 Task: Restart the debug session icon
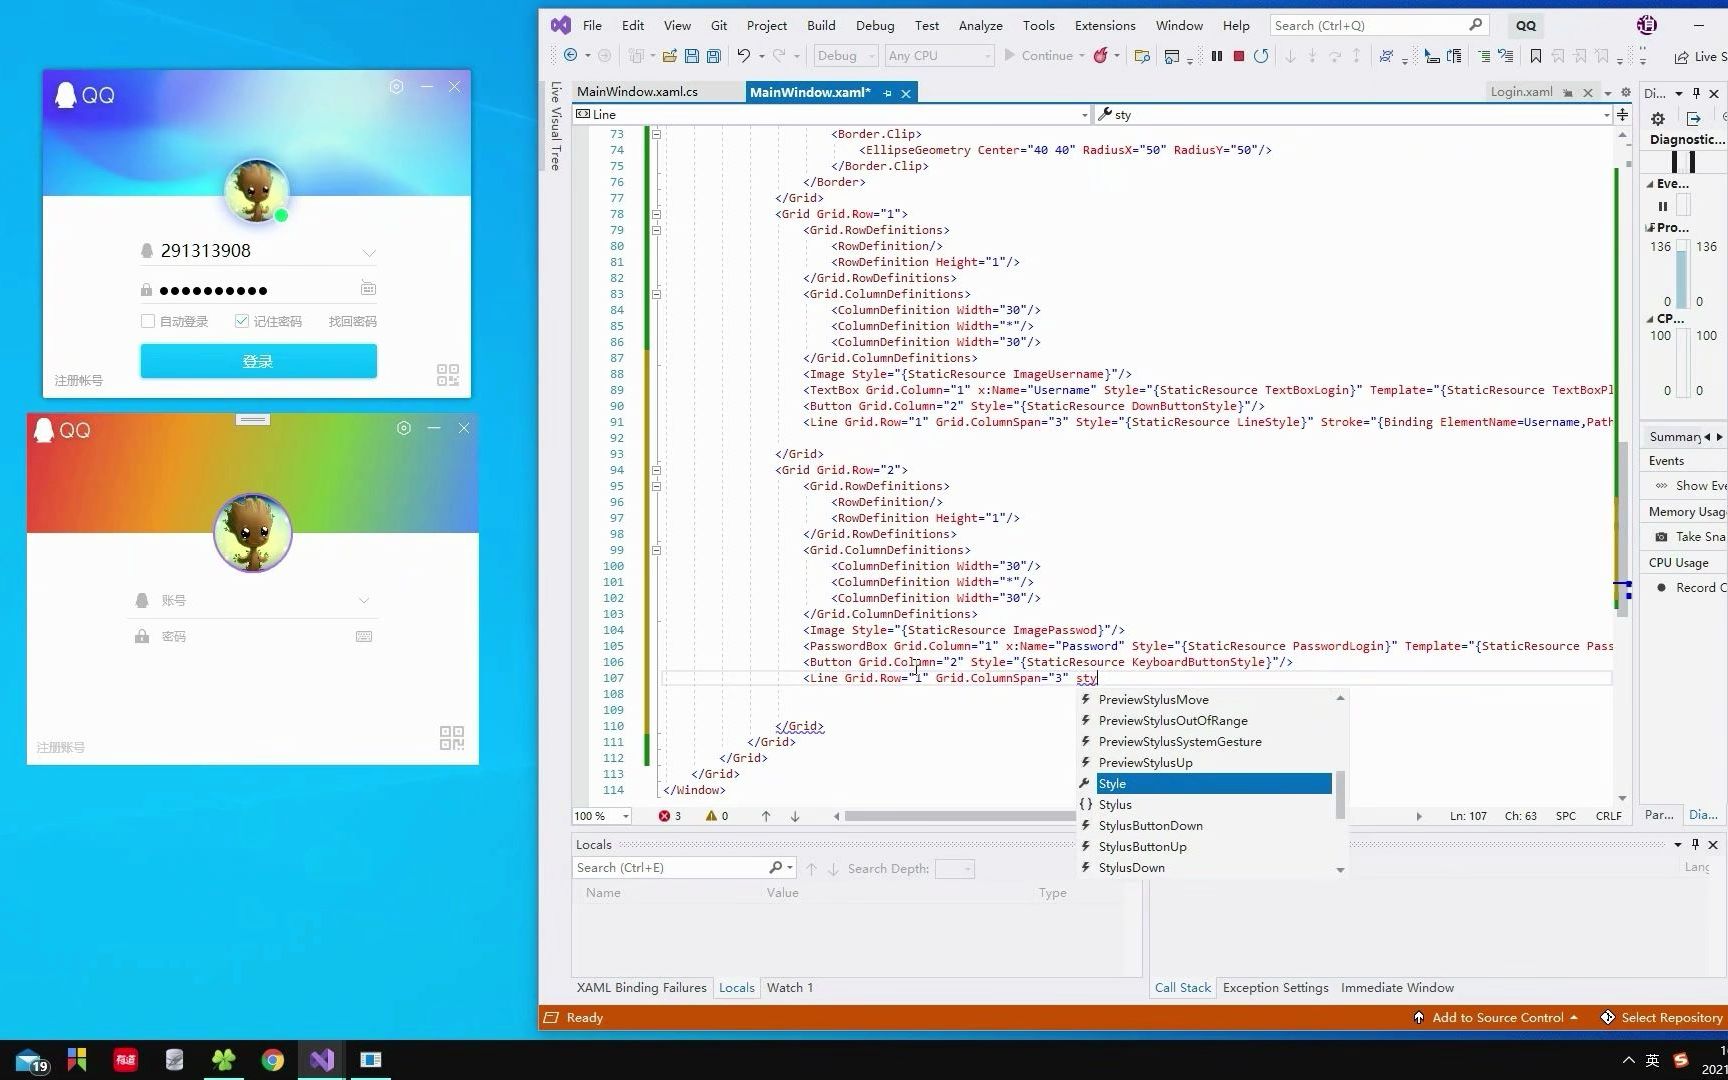pos(1261,56)
